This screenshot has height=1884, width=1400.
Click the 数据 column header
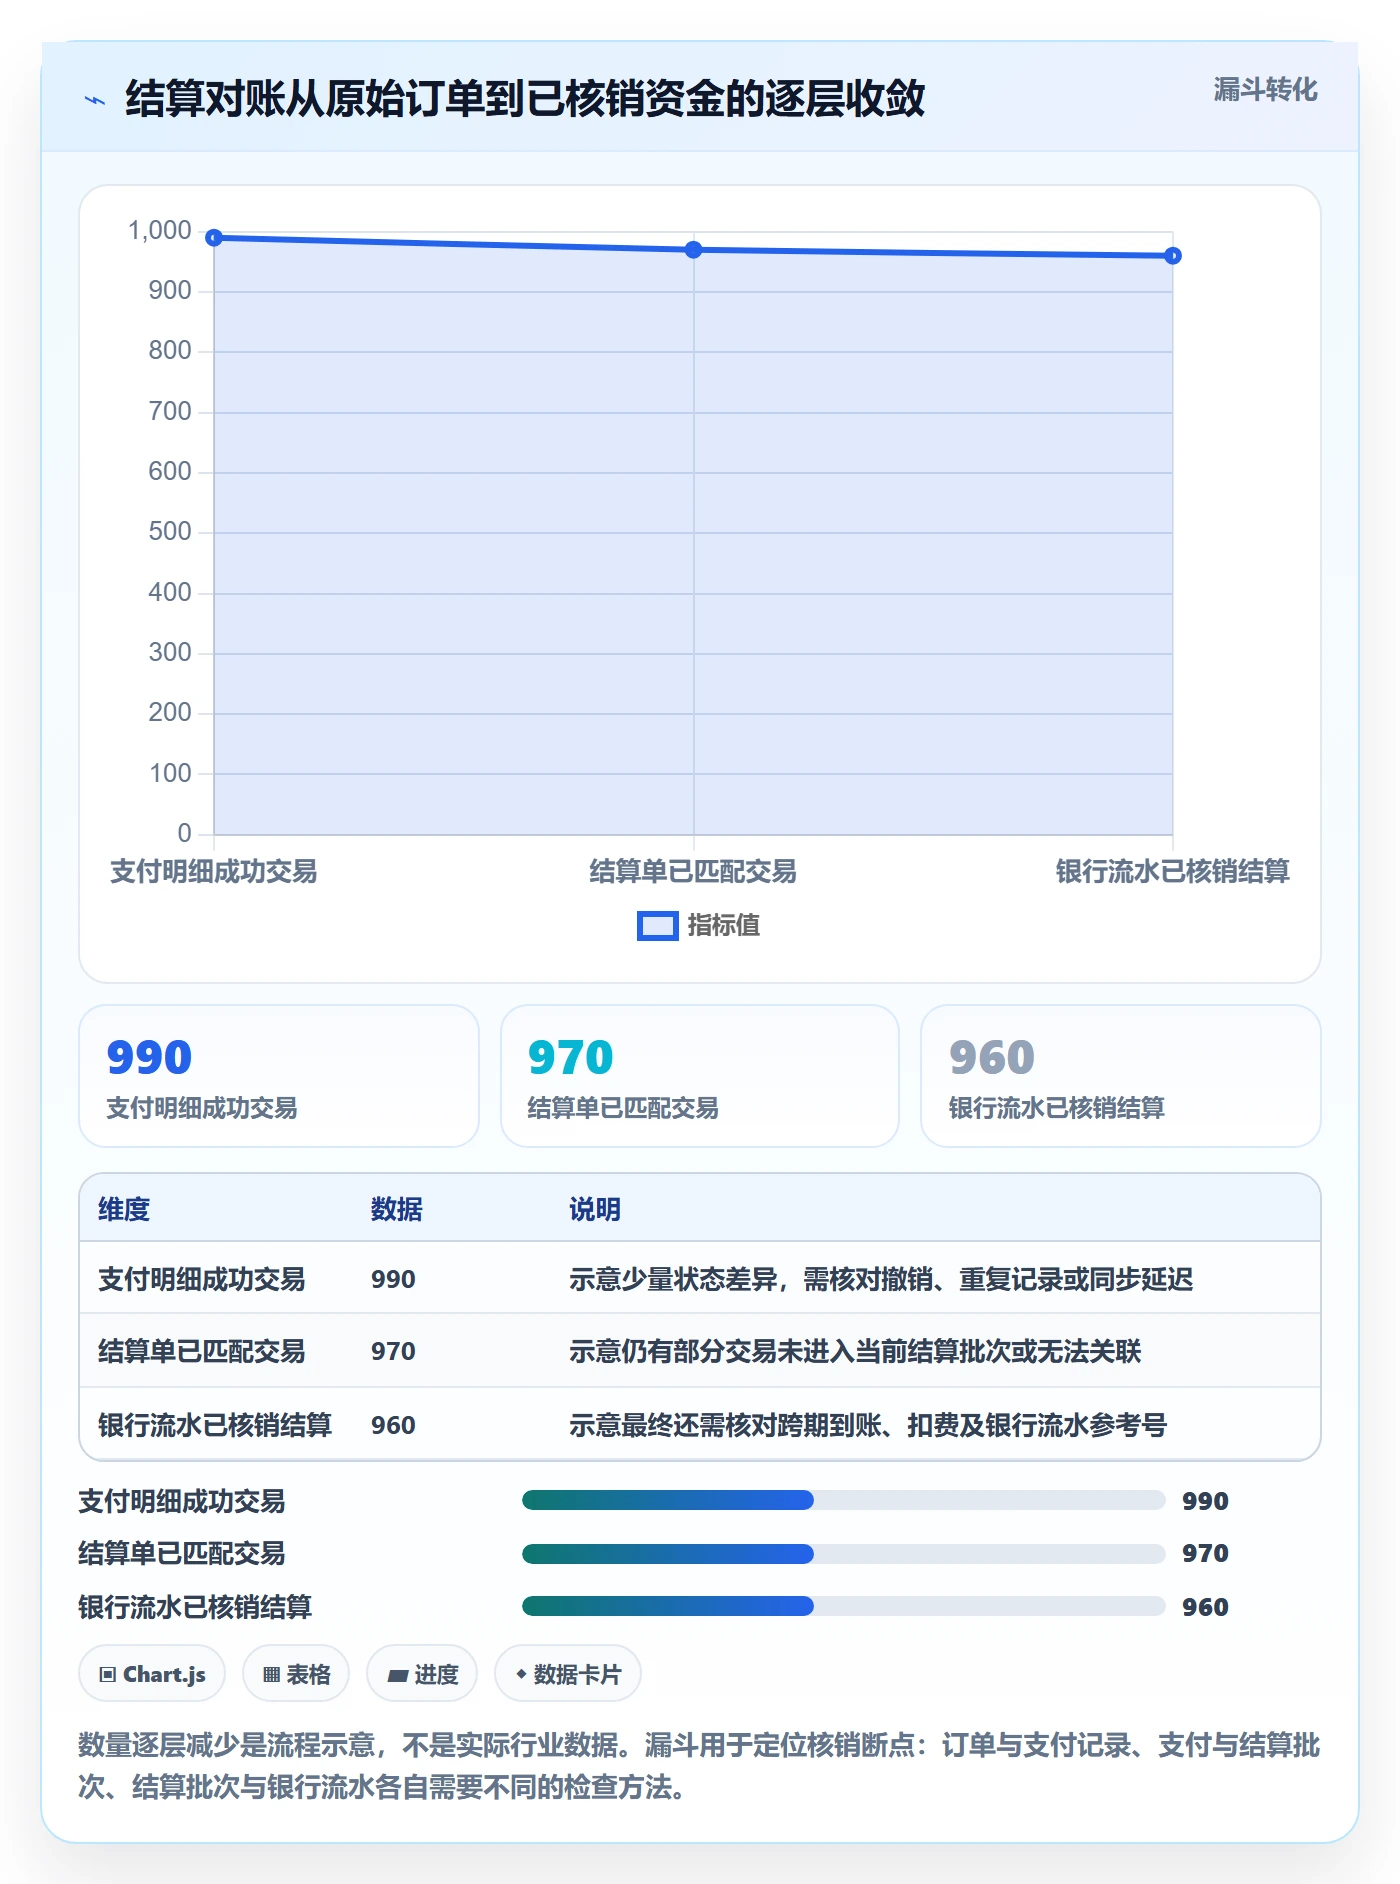397,1209
